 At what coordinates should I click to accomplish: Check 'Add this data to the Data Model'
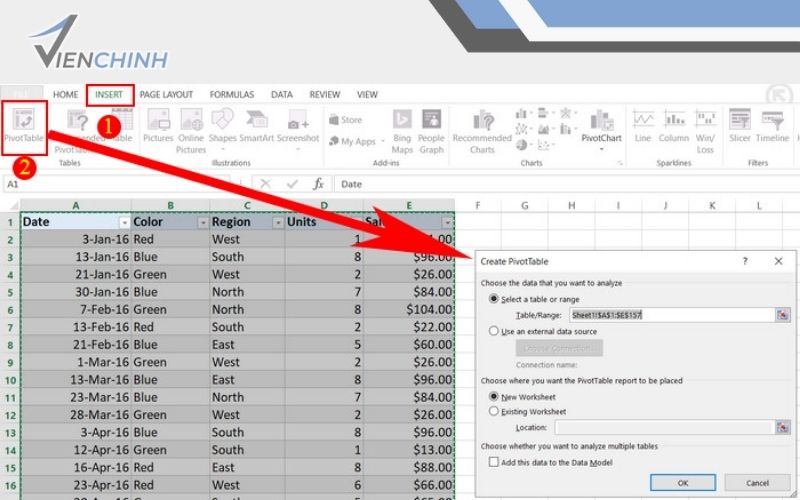493,462
